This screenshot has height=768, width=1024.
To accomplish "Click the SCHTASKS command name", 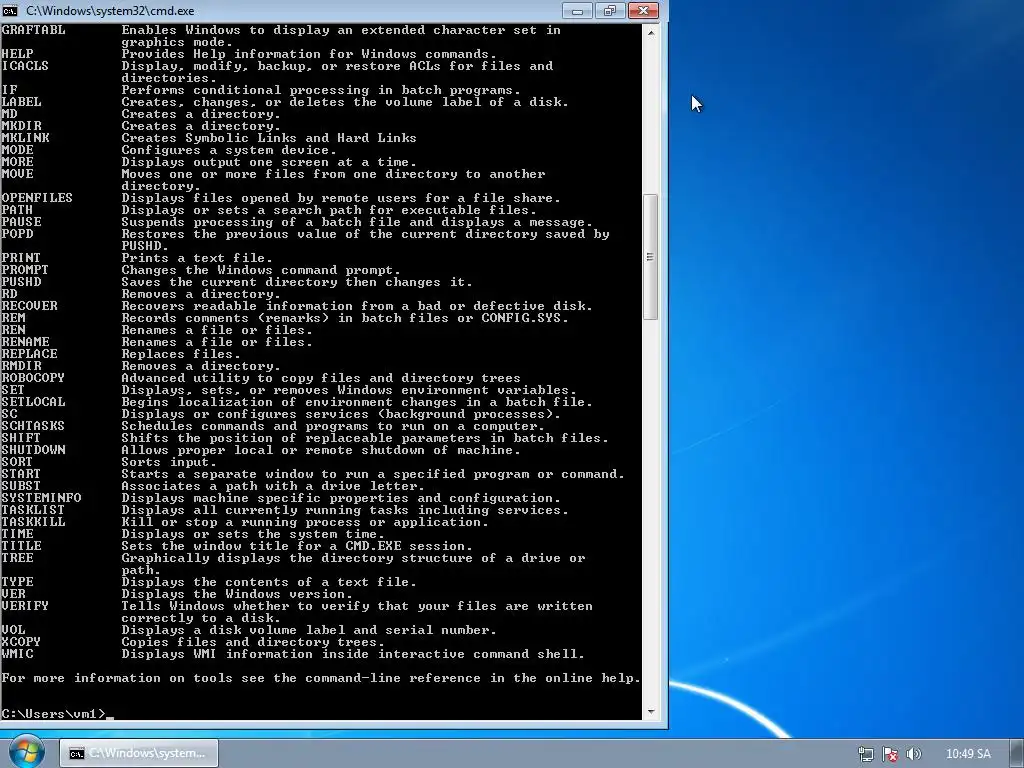I will [33, 426].
